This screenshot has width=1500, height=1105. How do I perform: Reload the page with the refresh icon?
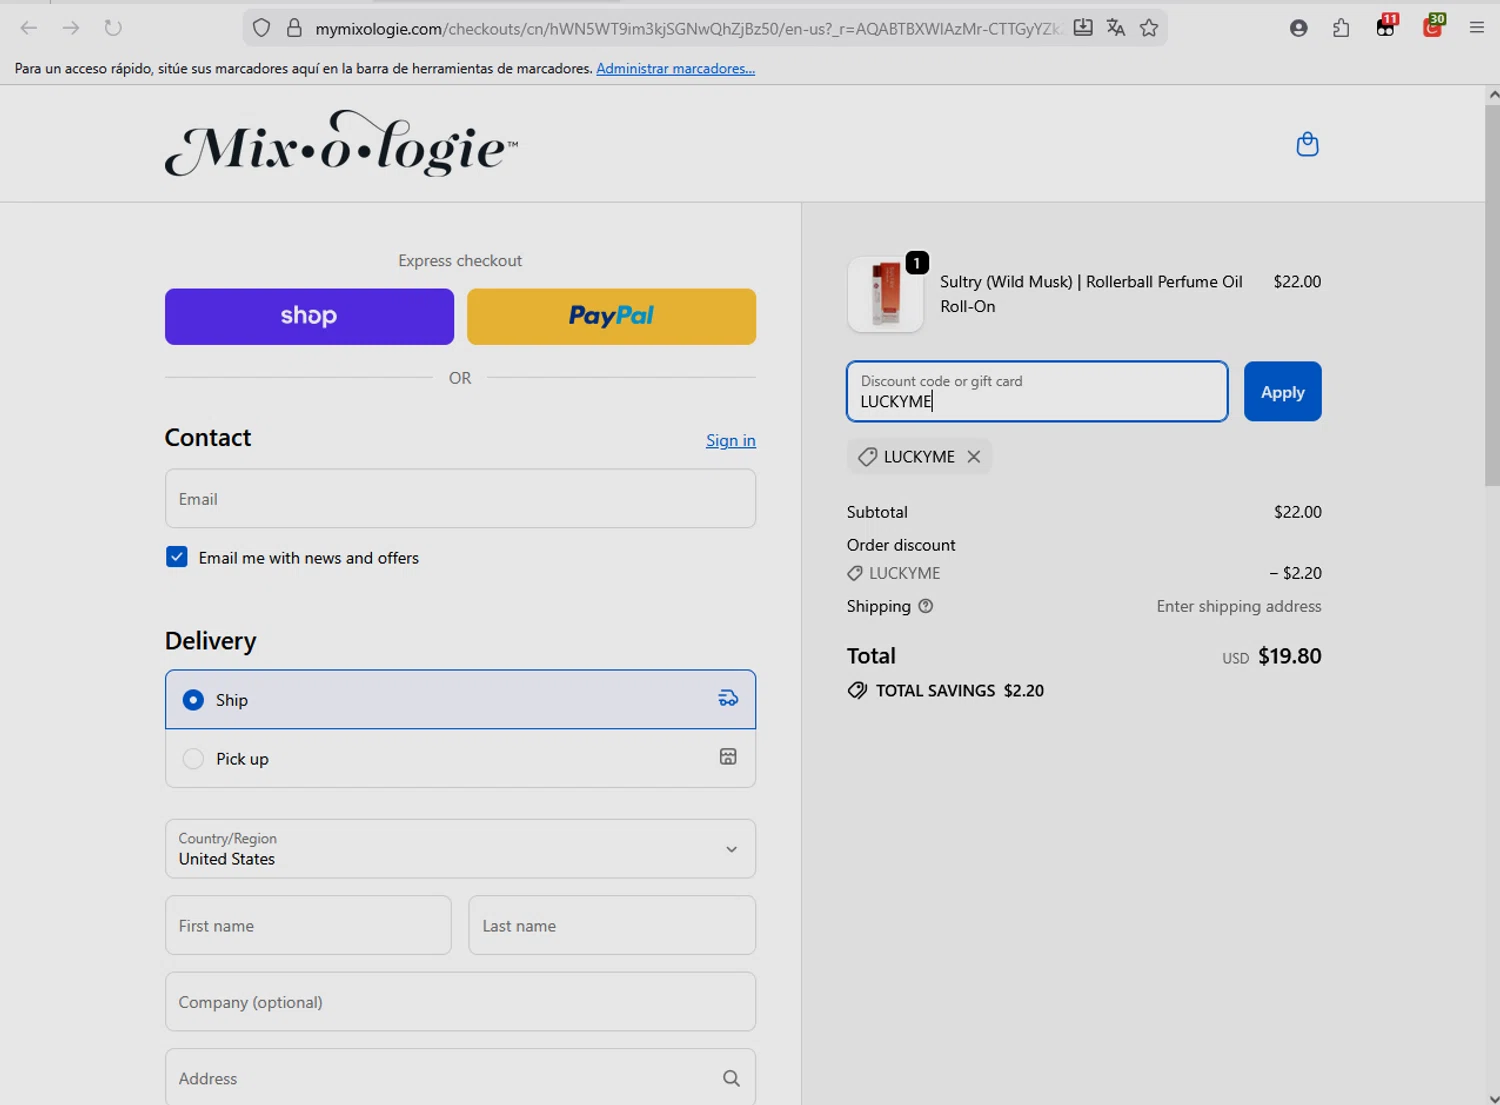(113, 28)
